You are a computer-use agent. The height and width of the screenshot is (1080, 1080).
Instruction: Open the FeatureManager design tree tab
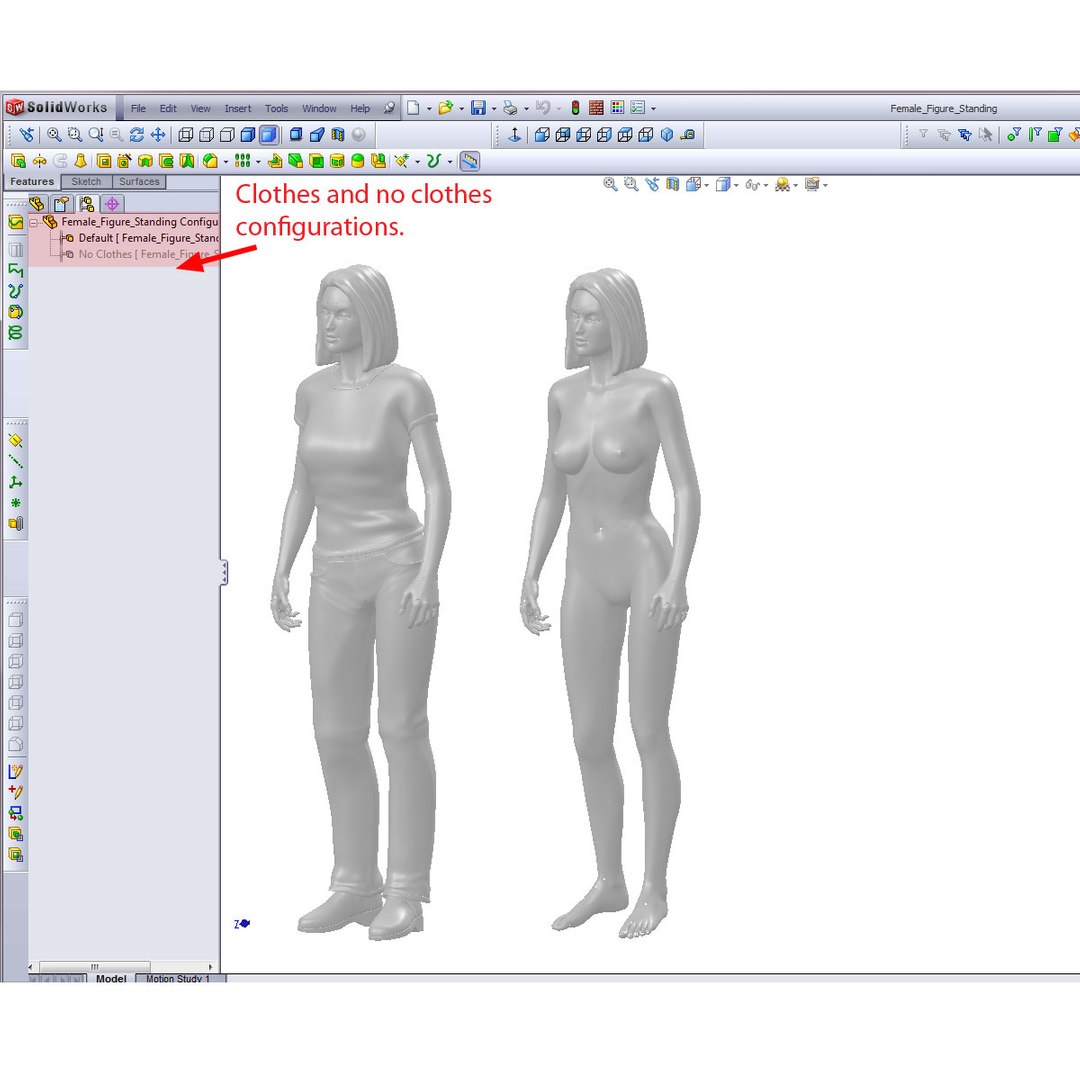(37, 204)
